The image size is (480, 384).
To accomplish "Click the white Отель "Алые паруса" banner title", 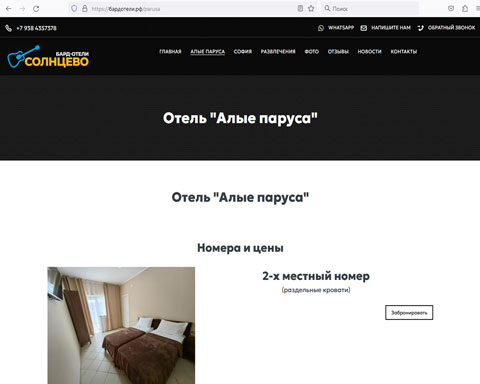I will coord(240,118).
